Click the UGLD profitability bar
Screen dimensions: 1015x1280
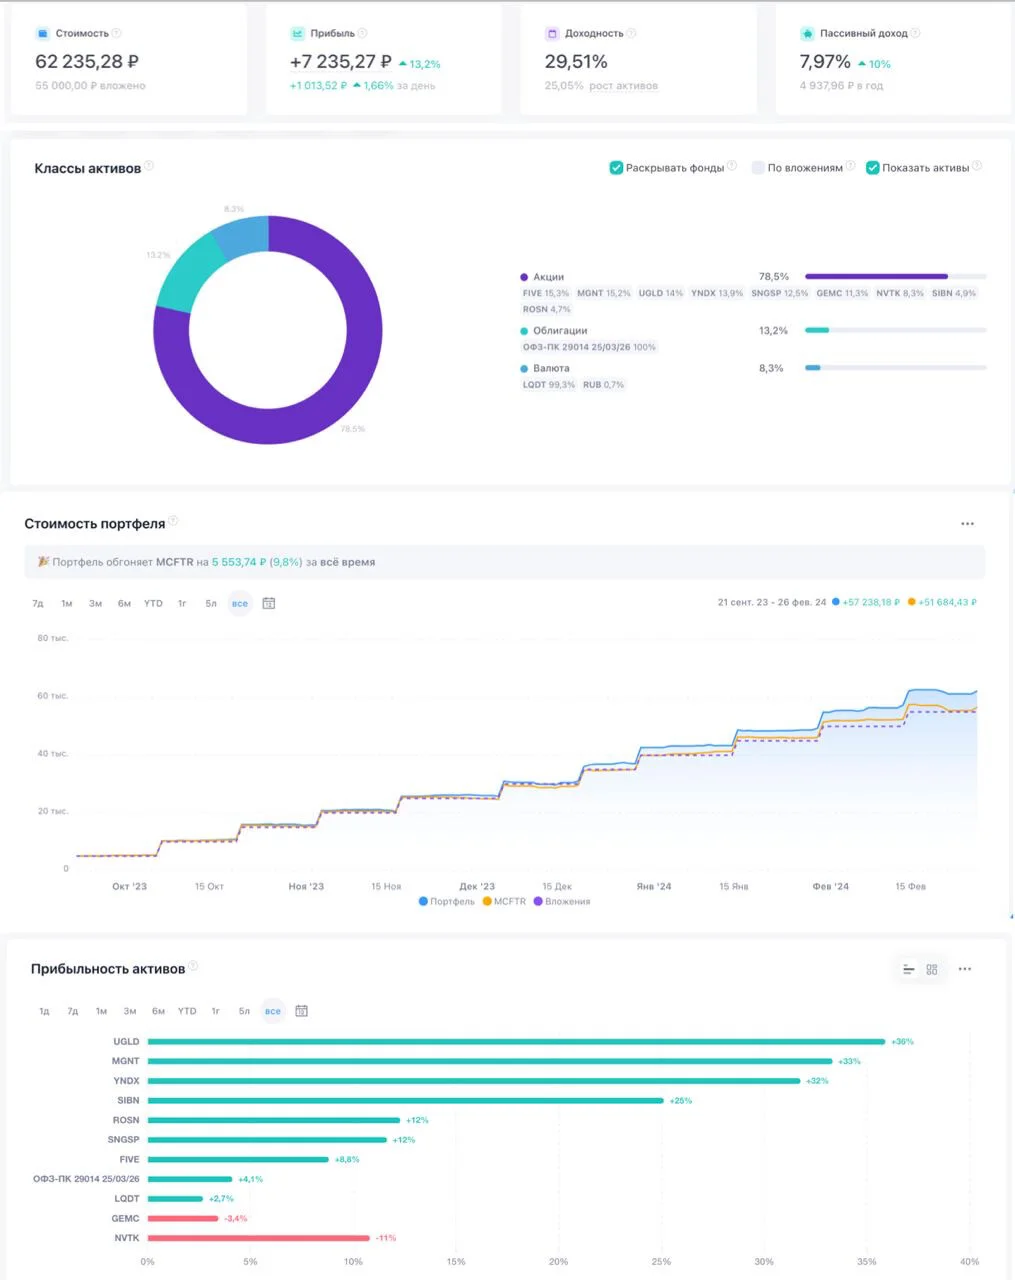point(516,1041)
